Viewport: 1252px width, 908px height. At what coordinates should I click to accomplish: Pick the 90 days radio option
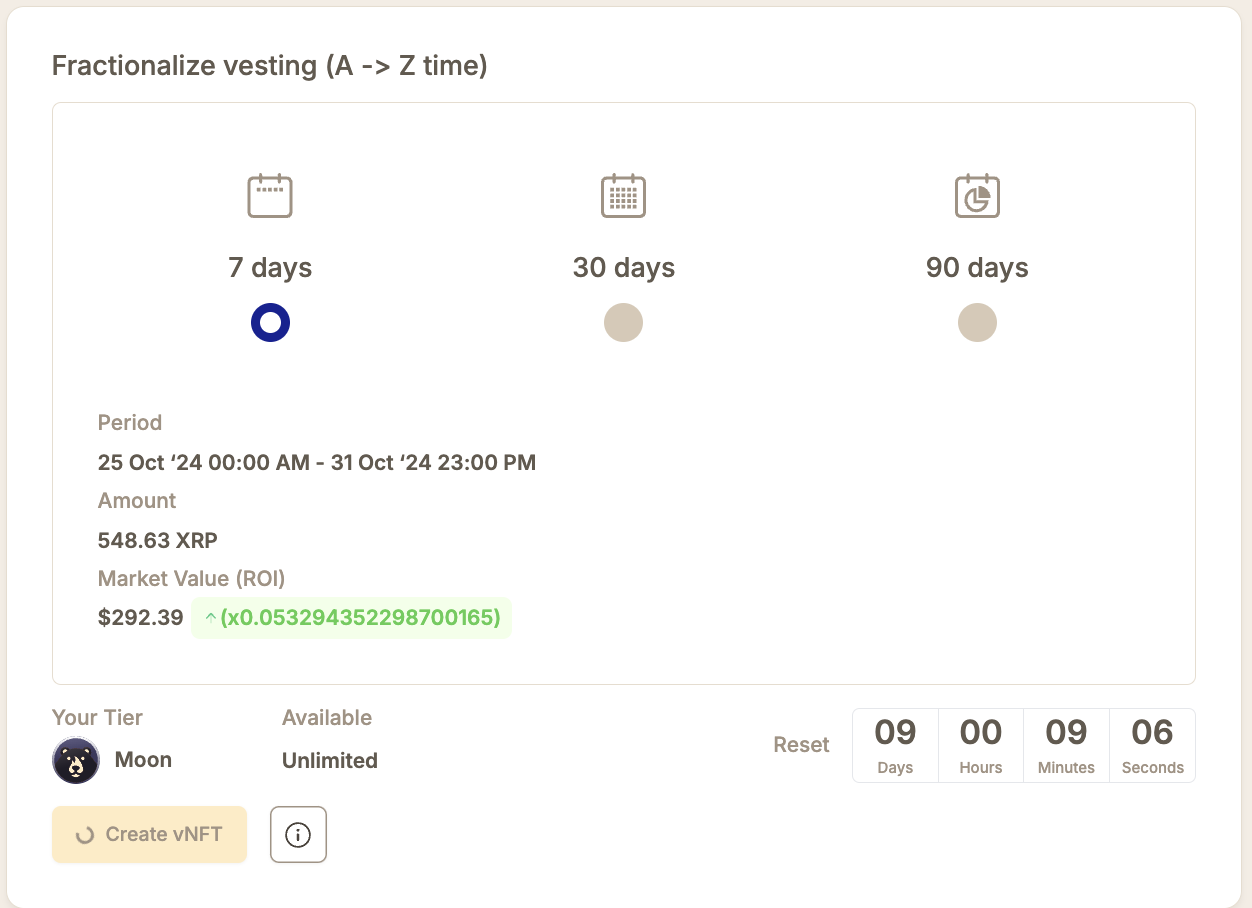point(977,324)
